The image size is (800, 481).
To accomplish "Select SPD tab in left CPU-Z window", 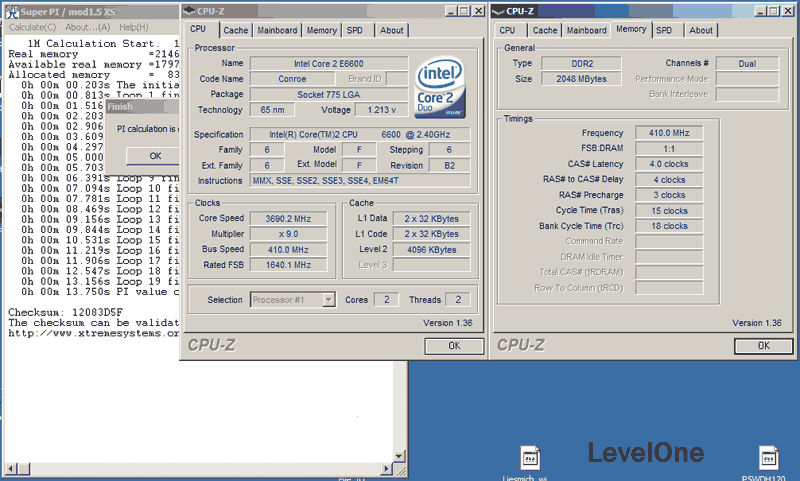I will [x=355, y=30].
